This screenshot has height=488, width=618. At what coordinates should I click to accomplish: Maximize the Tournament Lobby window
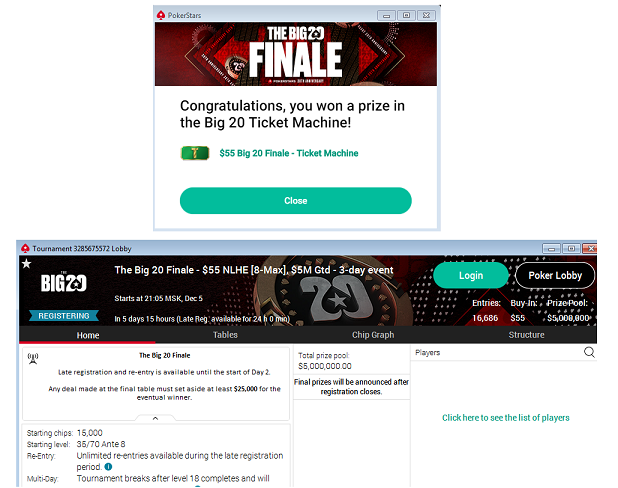[x=571, y=248]
